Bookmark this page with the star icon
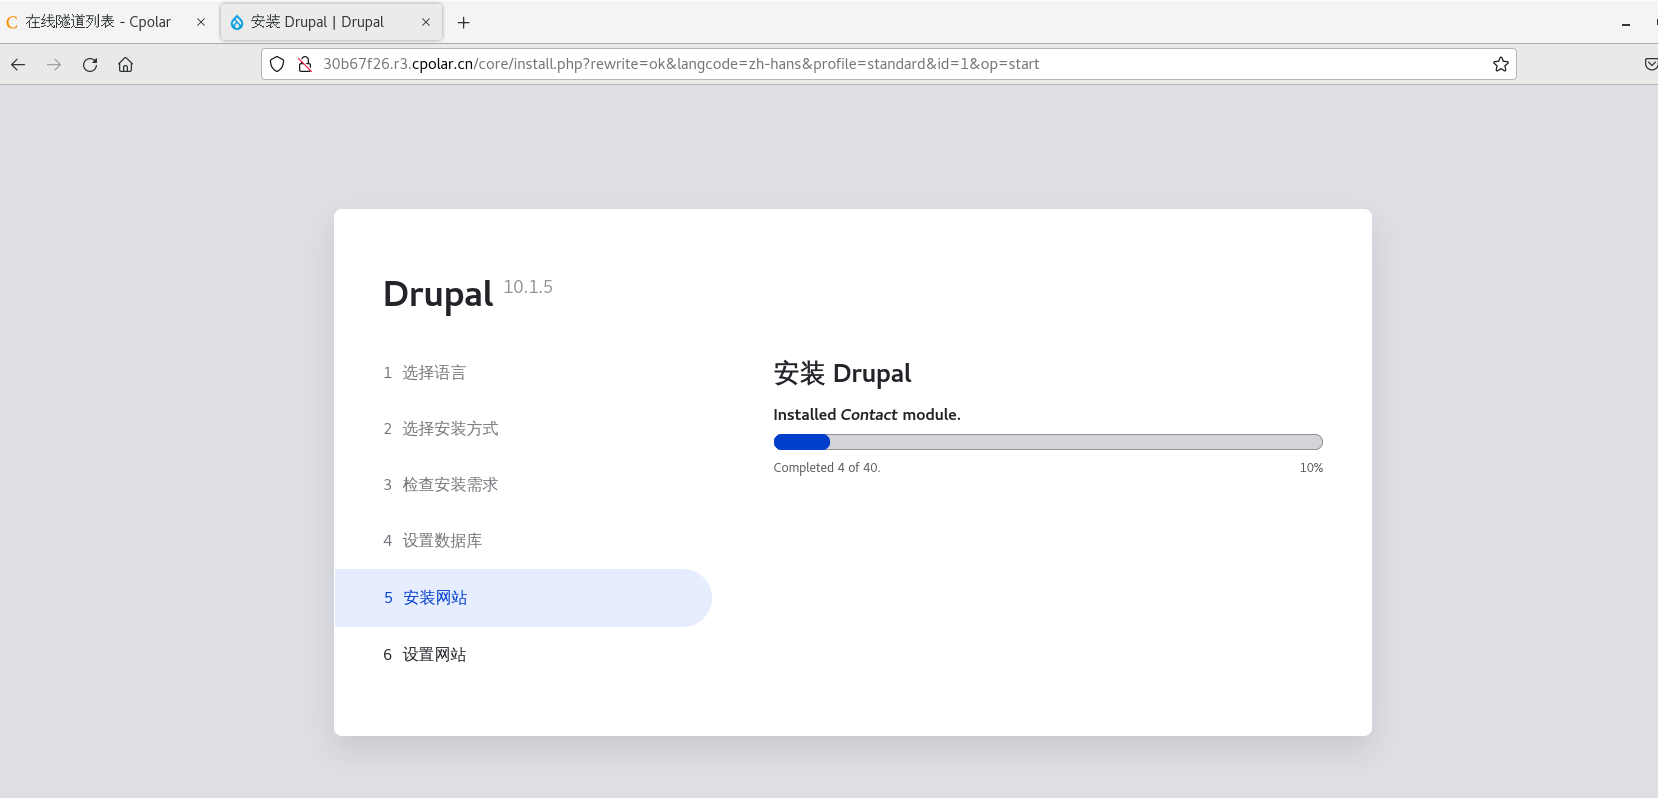The image size is (1658, 798). coord(1500,64)
